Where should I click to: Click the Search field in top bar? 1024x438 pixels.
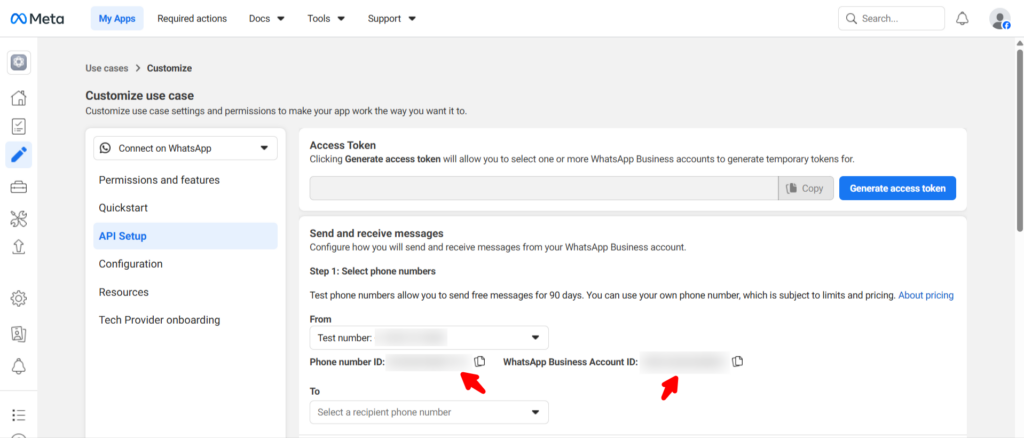(x=891, y=18)
